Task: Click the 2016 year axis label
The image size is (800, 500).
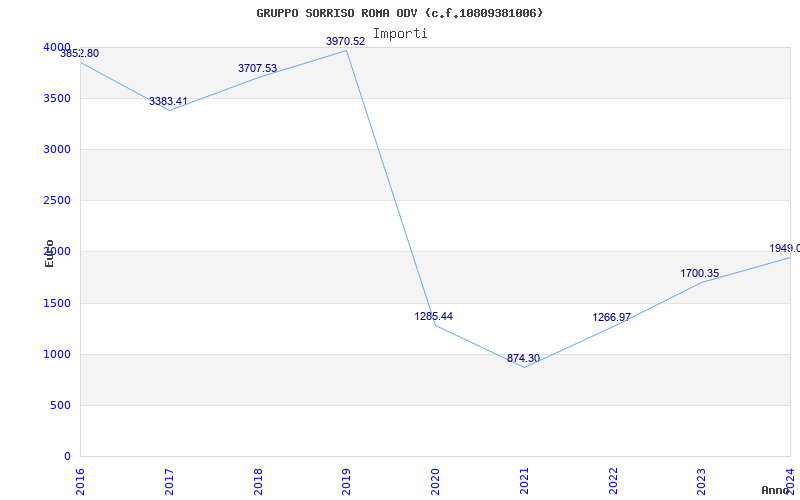Action: (x=80, y=482)
